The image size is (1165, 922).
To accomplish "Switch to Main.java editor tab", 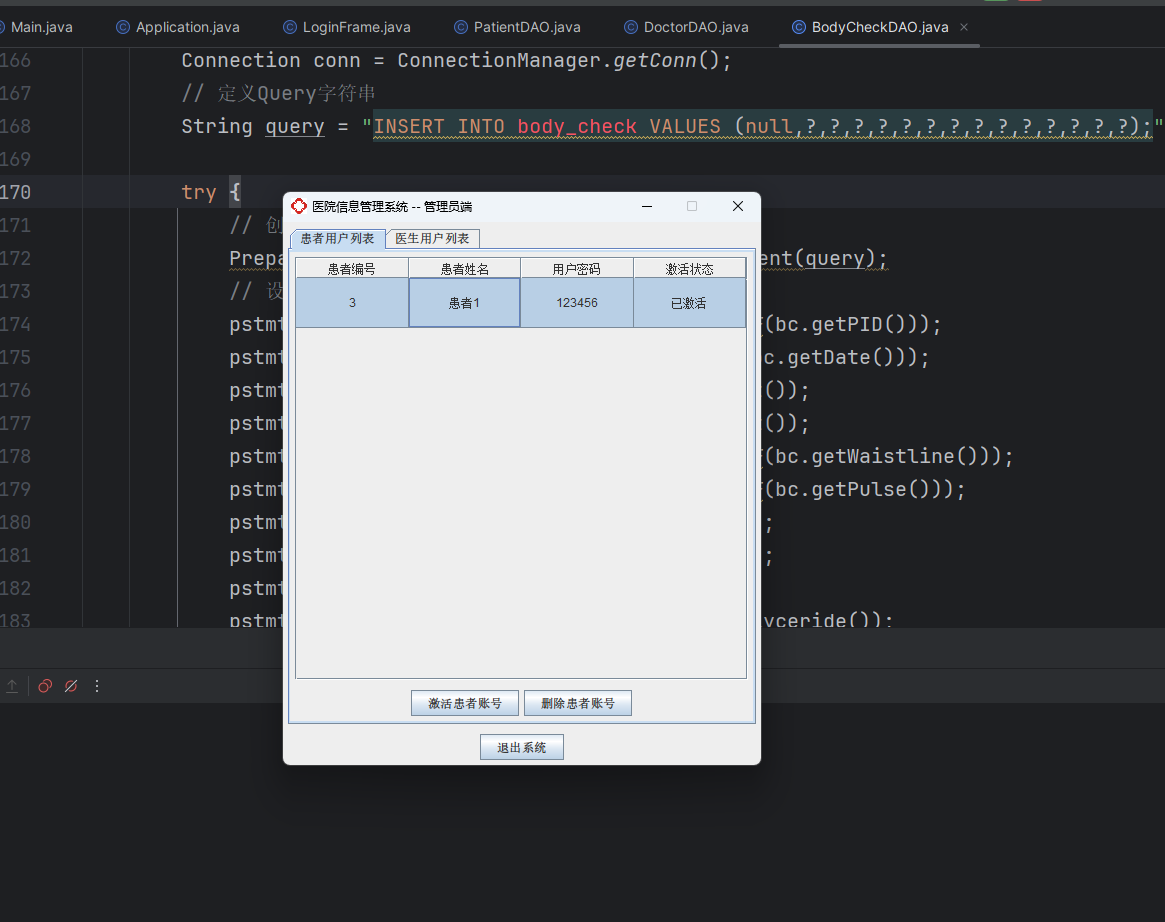I will [x=36, y=27].
